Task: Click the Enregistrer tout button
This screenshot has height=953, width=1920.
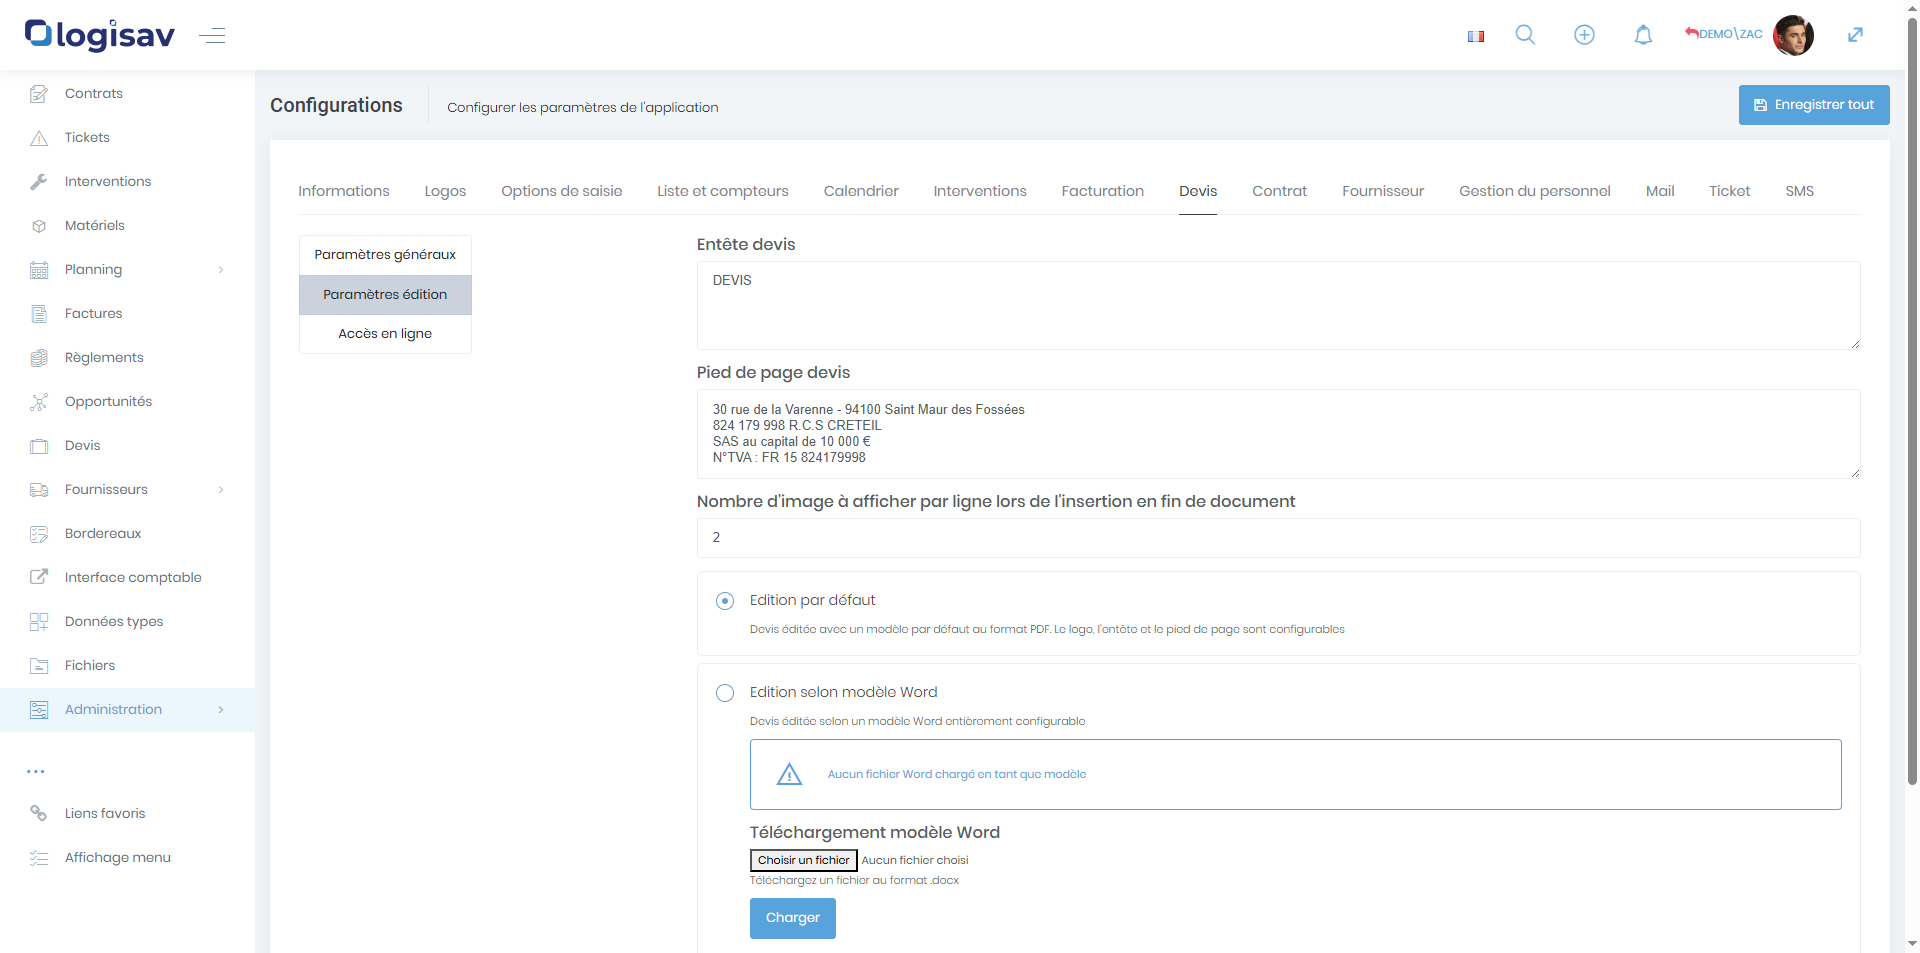Action: point(1813,105)
